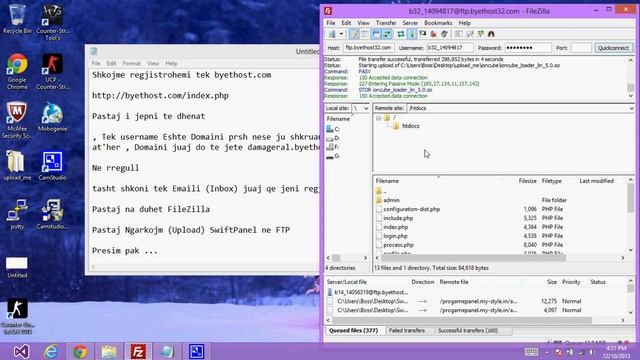Cancel the current operation in toolbar
Screen dimensions: 640x360
422,34
